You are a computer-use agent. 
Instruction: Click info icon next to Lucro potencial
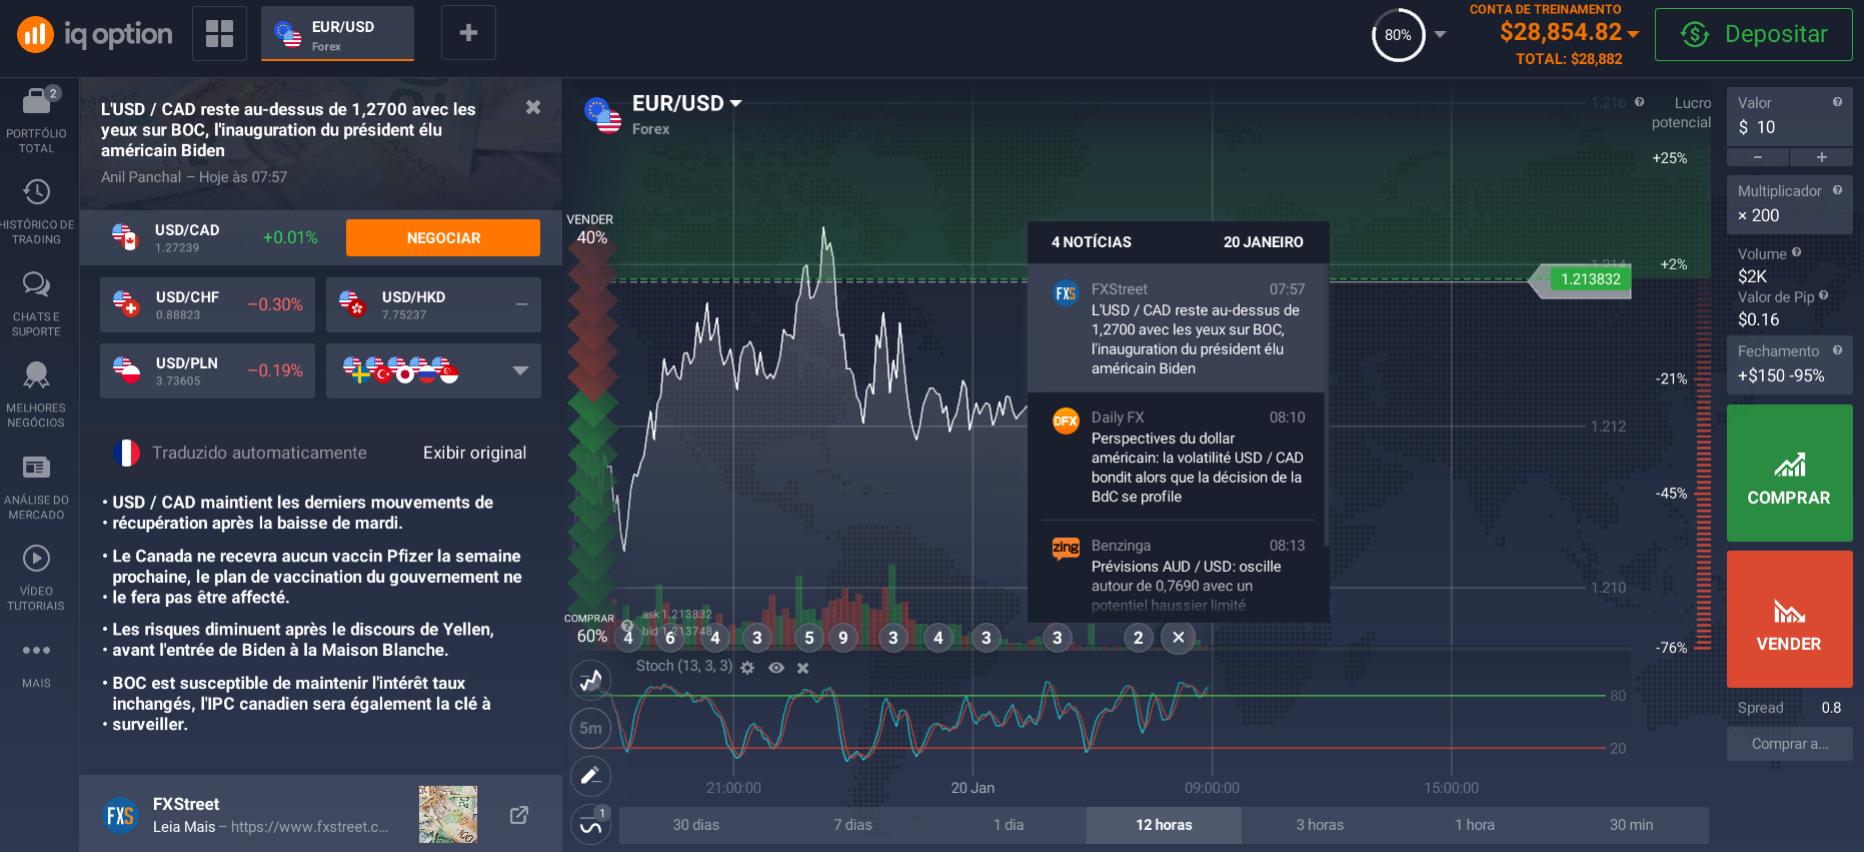(x=1639, y=102)
